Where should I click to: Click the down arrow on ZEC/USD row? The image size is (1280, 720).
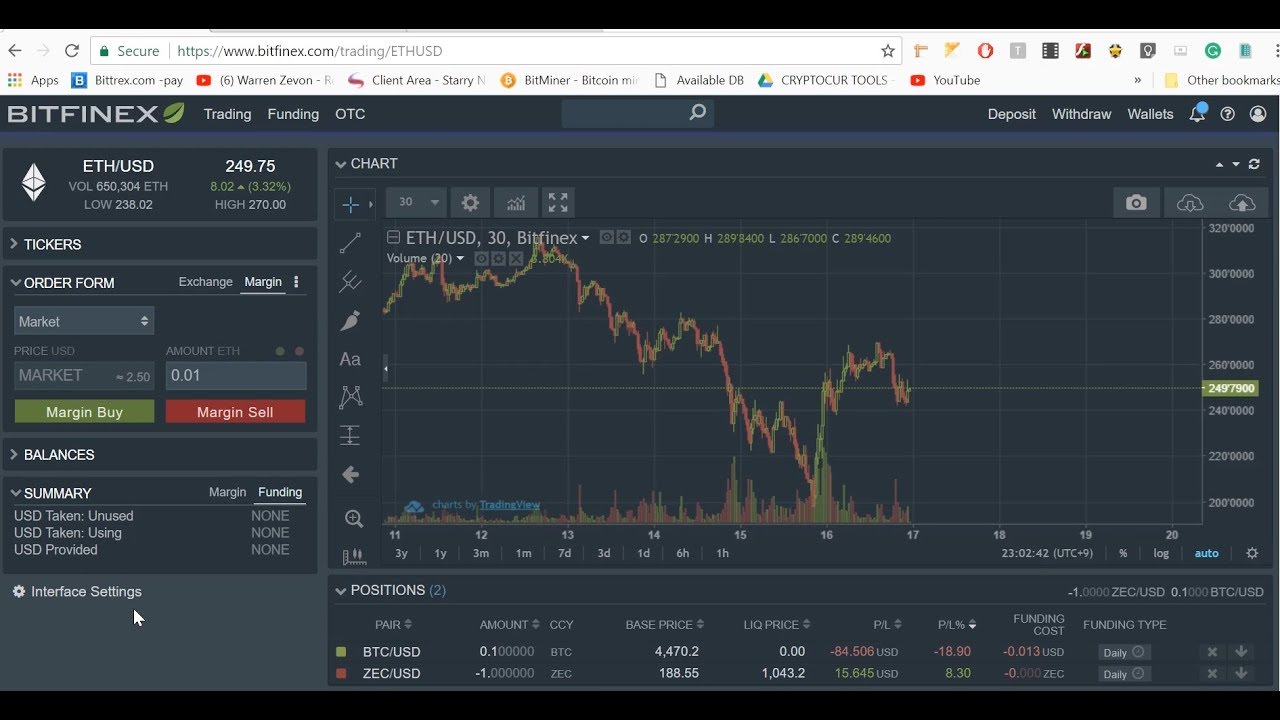(x=1241, y=673)
